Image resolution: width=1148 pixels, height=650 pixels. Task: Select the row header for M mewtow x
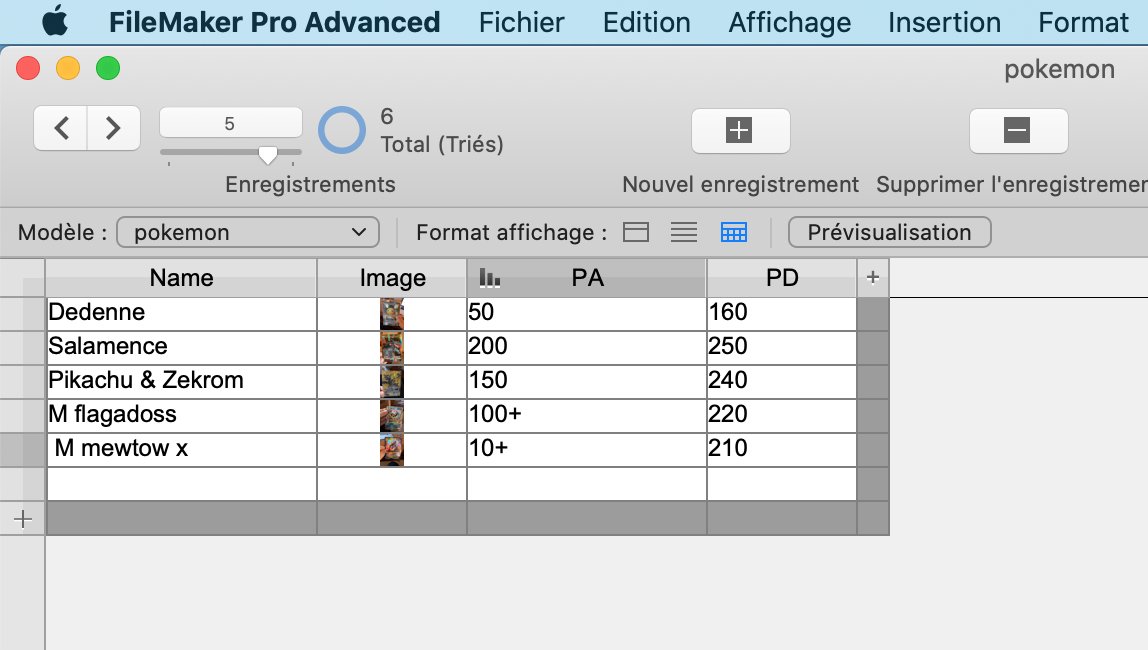(x=23, y=449)
